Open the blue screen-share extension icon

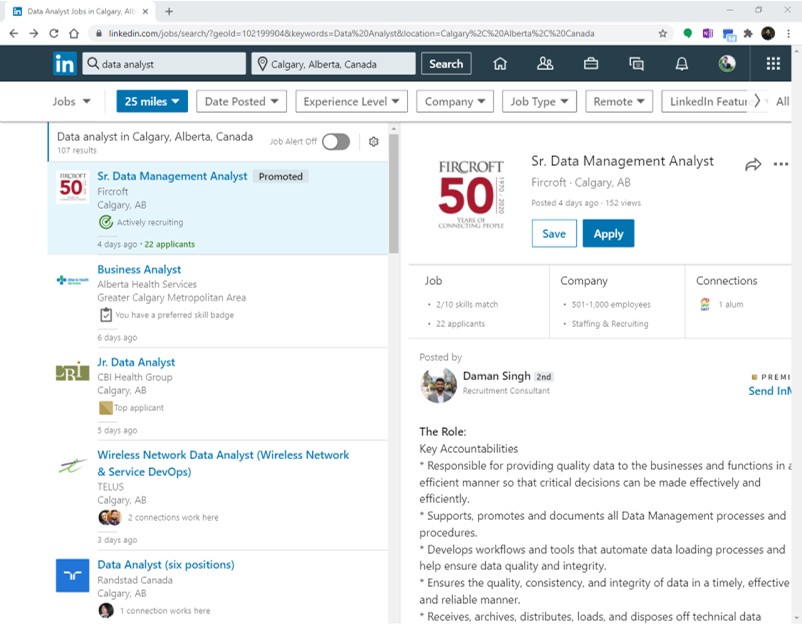click(729, 34)
